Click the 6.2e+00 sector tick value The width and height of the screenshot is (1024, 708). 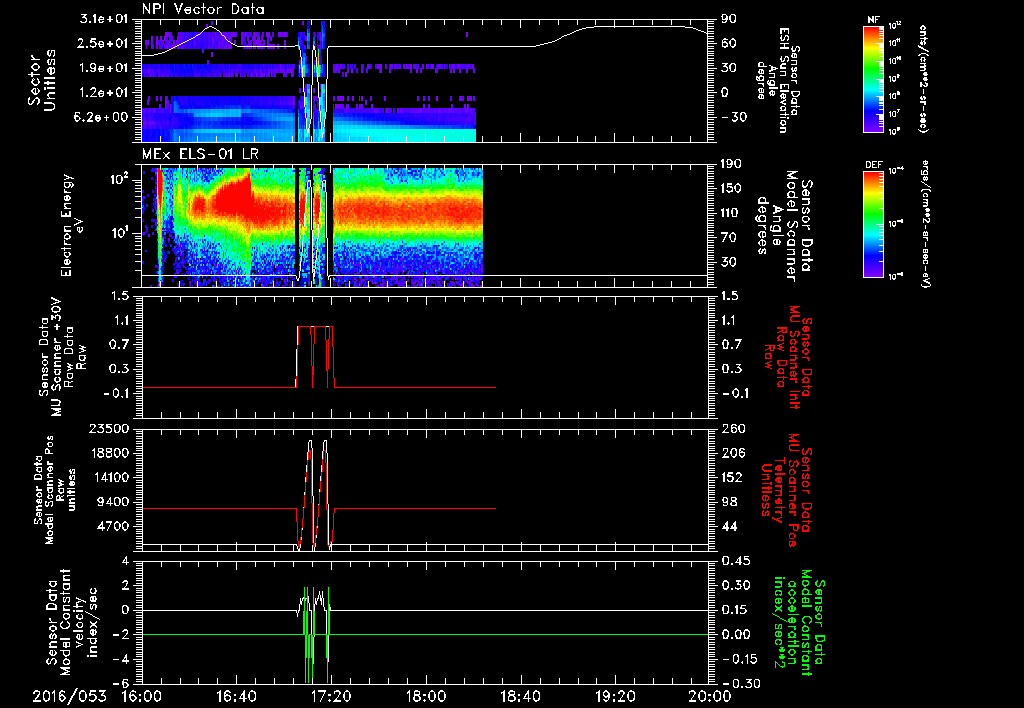coord(102,117)
